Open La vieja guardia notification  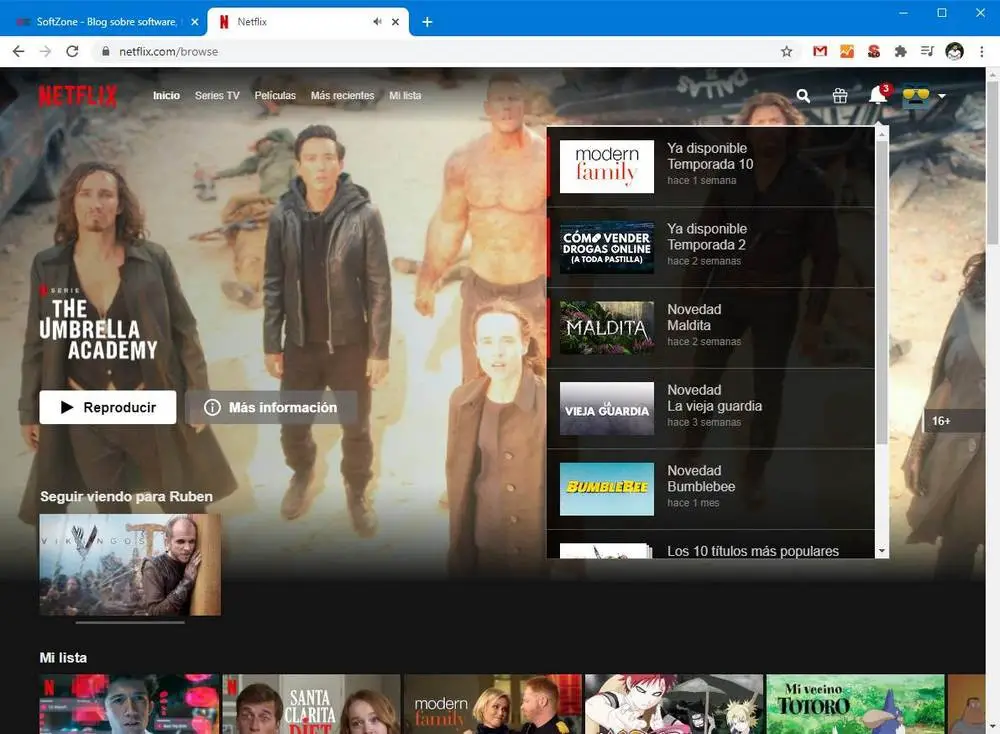click(x=711, y=409)
